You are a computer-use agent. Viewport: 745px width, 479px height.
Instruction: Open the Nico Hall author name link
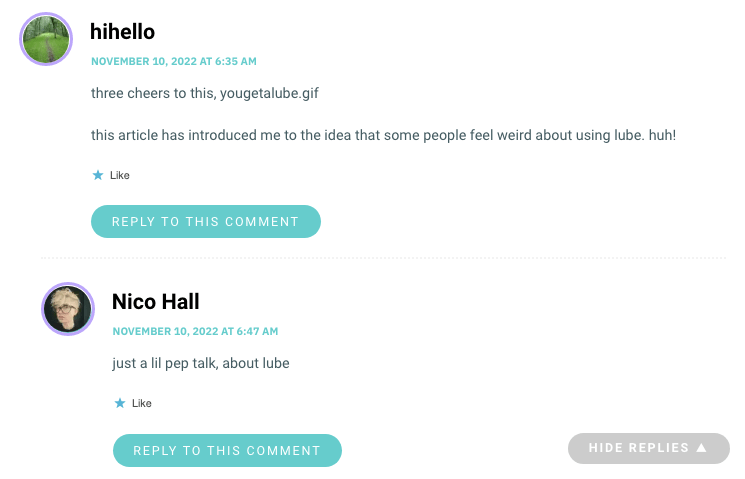(x=156, y=302)
